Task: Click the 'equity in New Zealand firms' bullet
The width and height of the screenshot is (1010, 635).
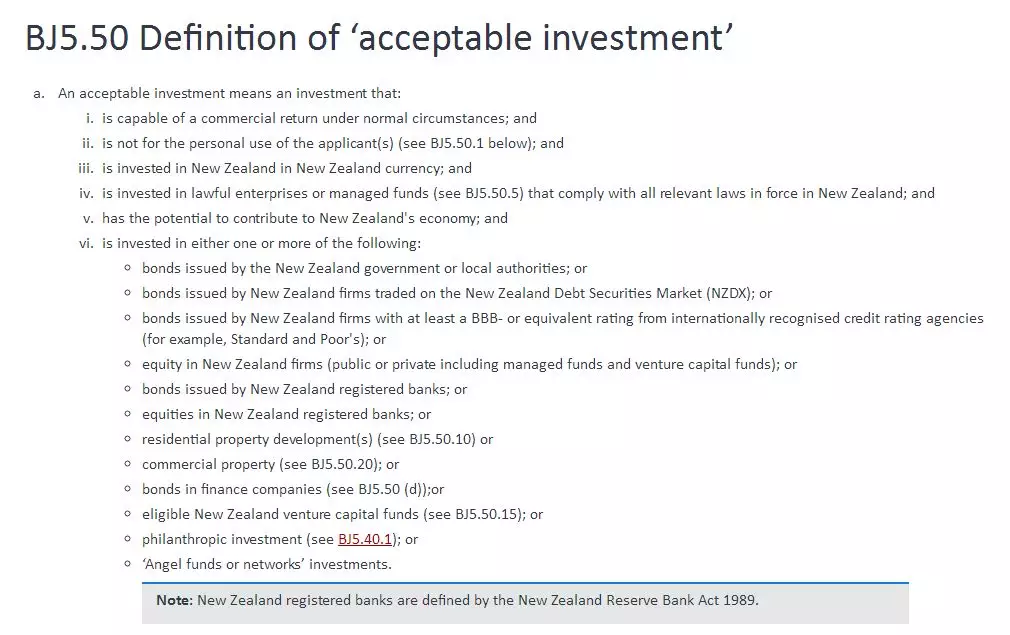Action: tap(469, 364)
